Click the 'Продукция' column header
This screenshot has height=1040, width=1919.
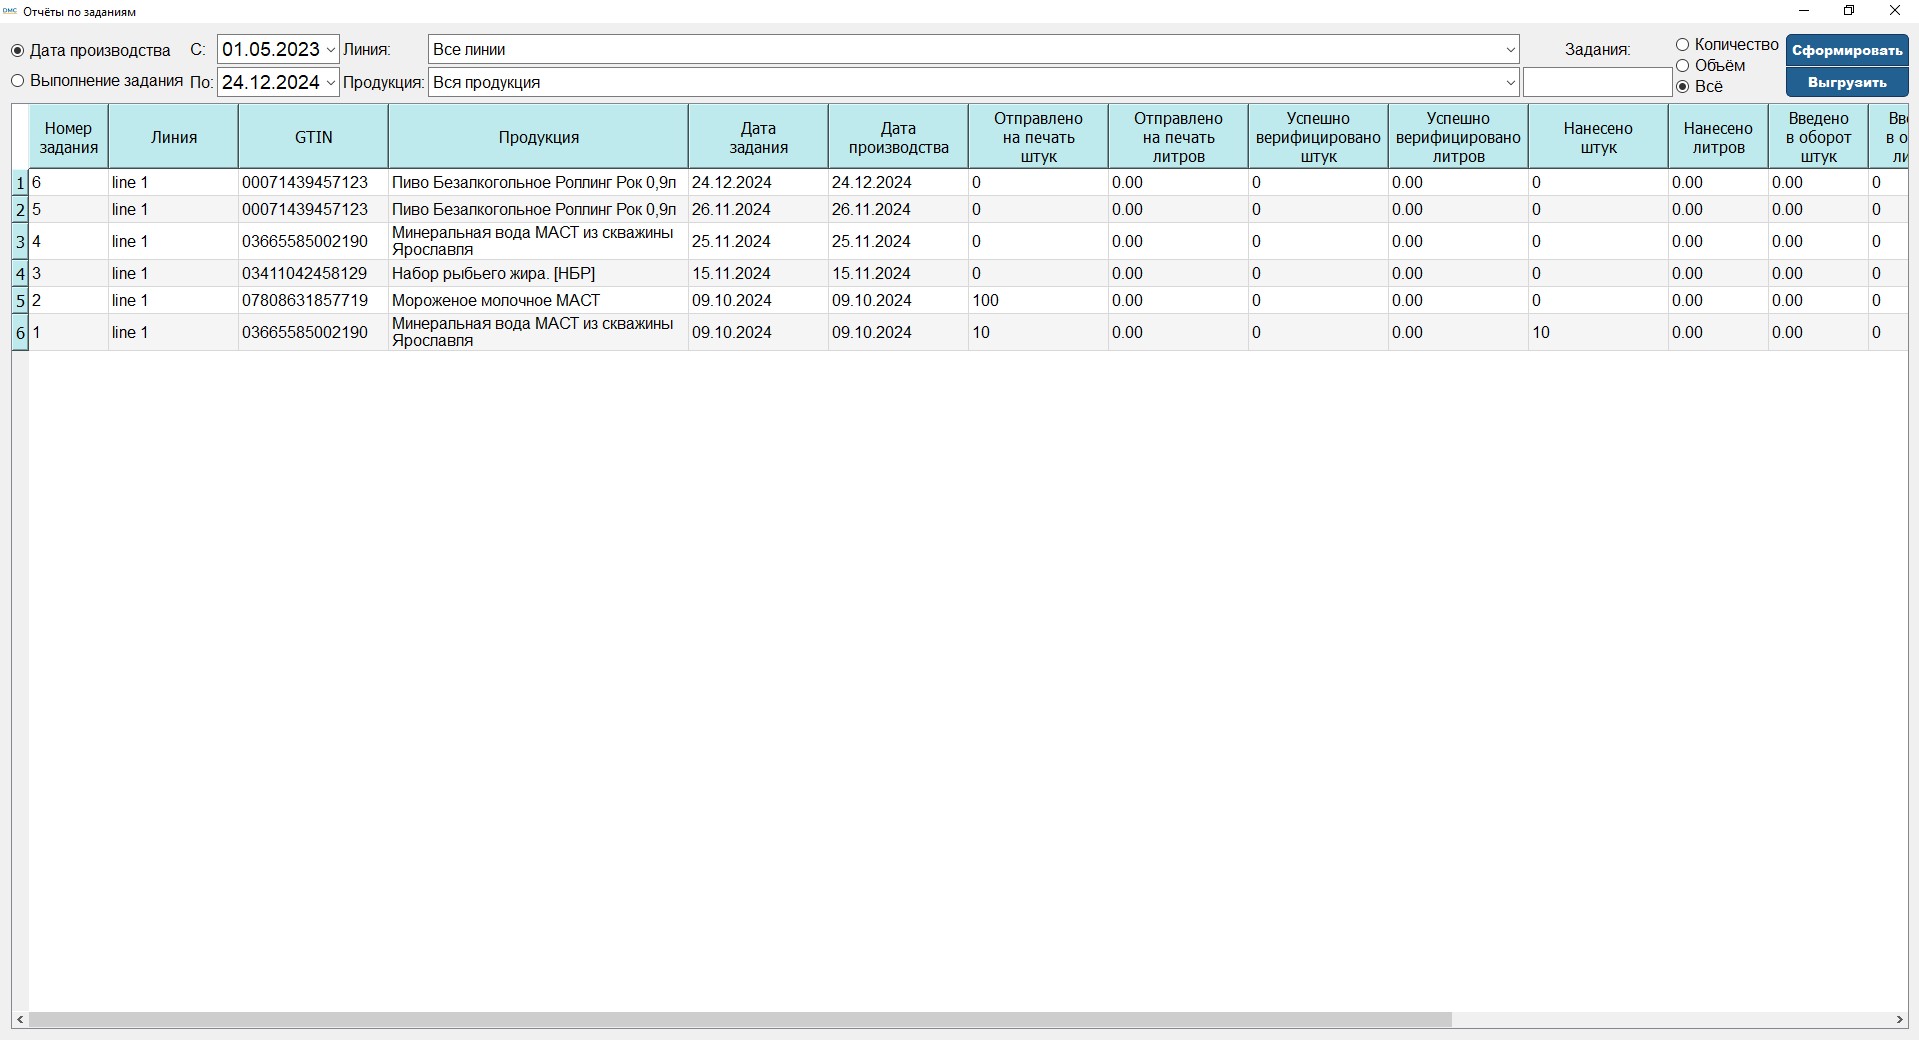(x=538, y=137)
